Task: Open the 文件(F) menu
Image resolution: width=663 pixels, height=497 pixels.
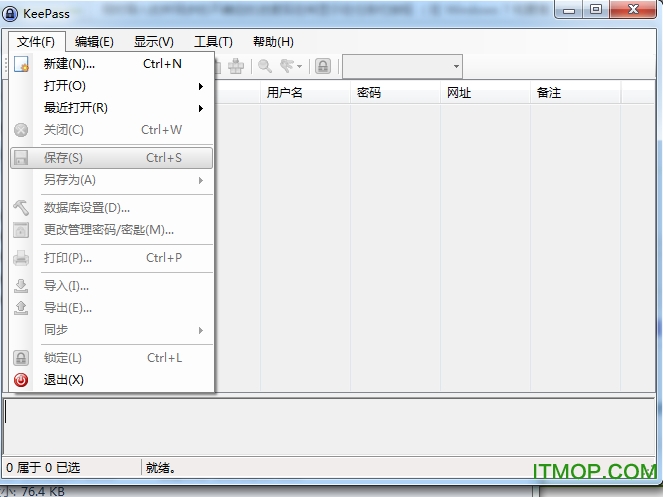Action: (x=36, y=42)
